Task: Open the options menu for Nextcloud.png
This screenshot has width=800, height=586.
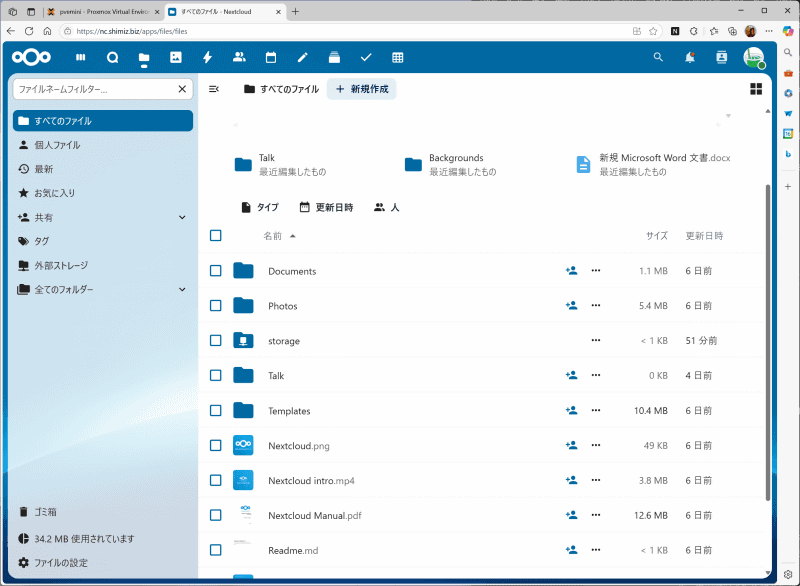Action: [596, 445]
